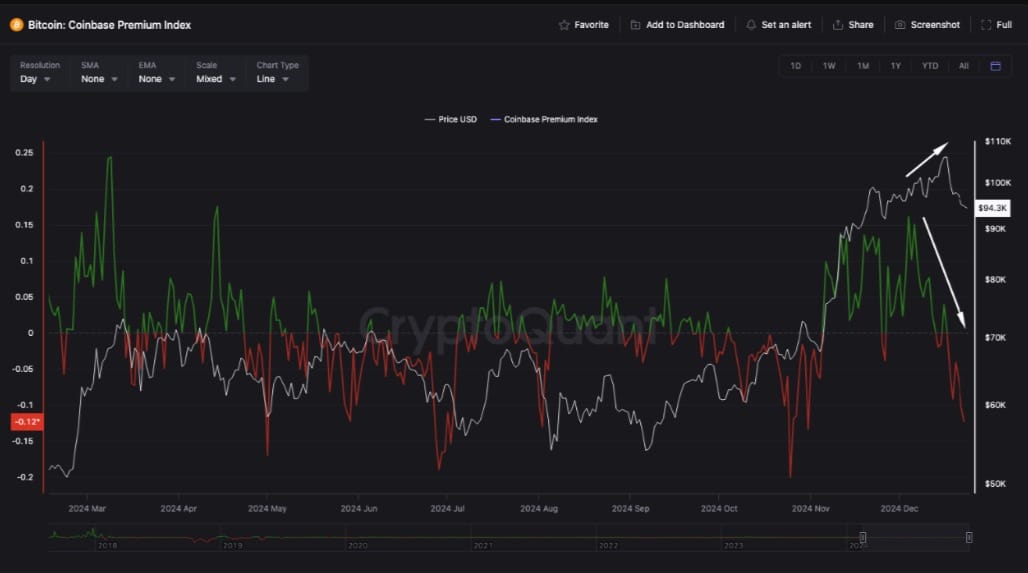The width and height of the screenshot is (1028, 573).
Task: Click the Add to Dashboard icon
Action: click(x=635, y=25)
